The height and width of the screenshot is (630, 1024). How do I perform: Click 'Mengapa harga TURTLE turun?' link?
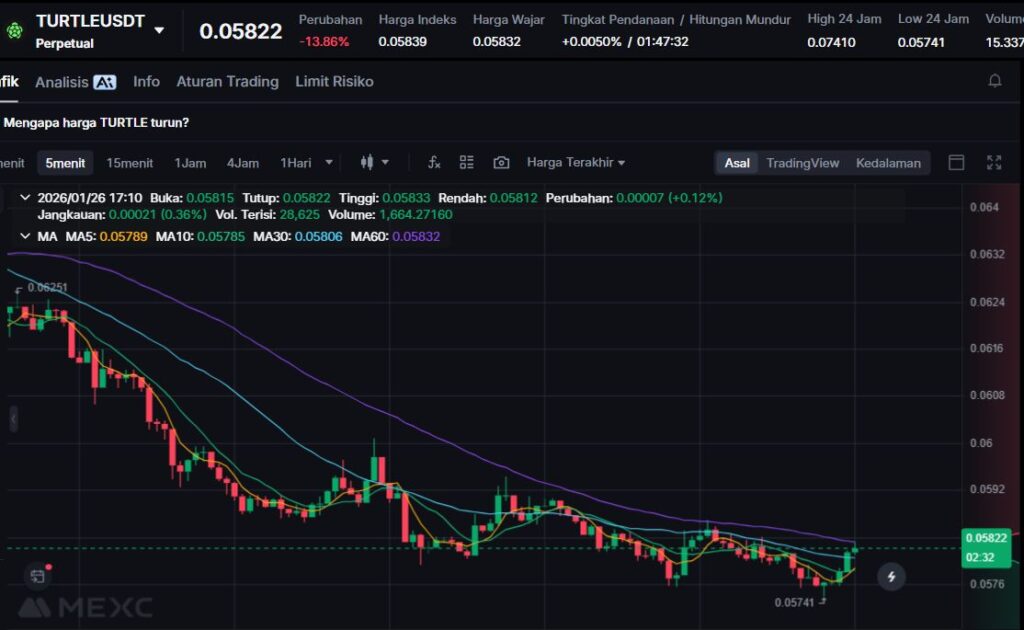97,122
